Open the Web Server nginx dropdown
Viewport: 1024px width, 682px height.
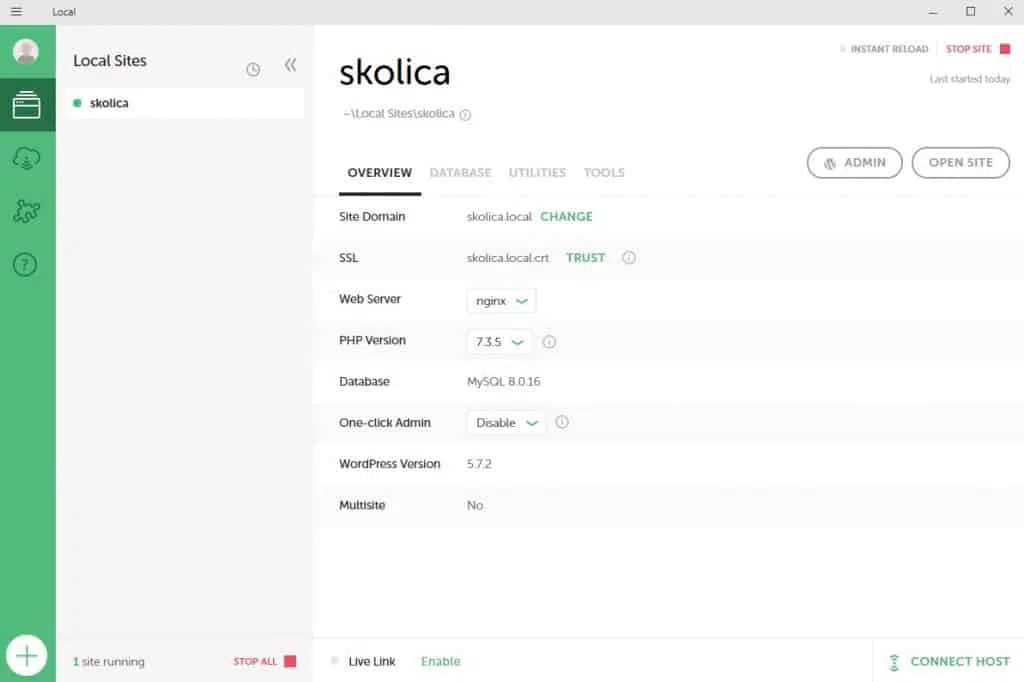click(x=501, y=300)
